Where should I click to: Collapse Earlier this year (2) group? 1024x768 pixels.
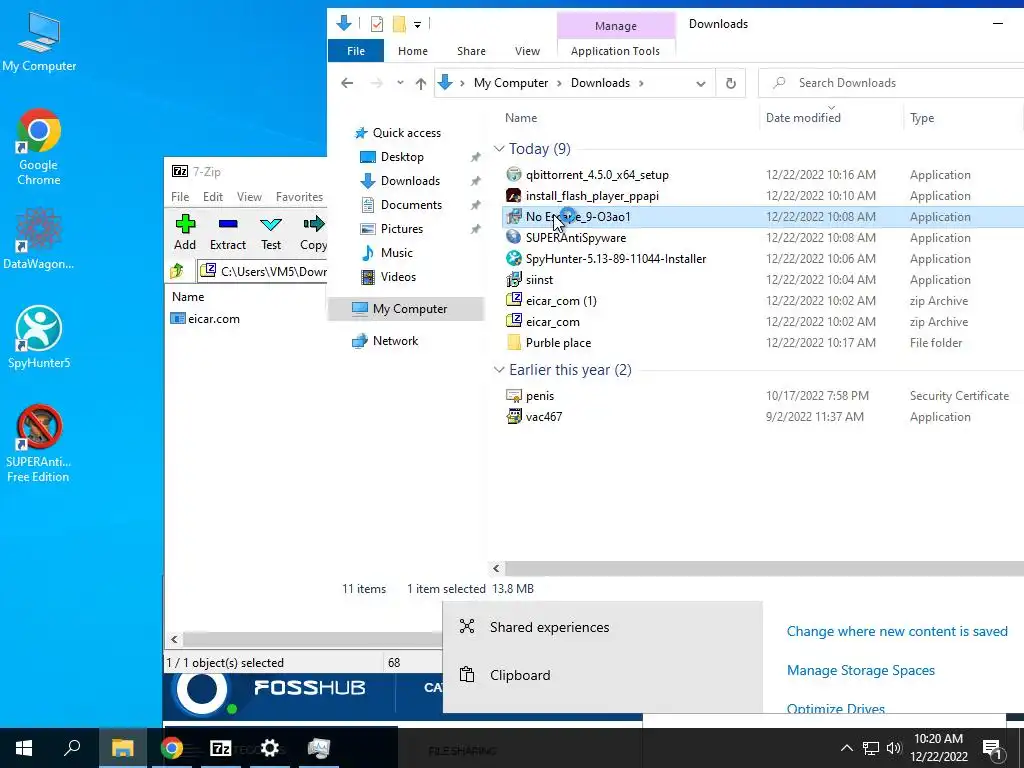click(500, 370)
